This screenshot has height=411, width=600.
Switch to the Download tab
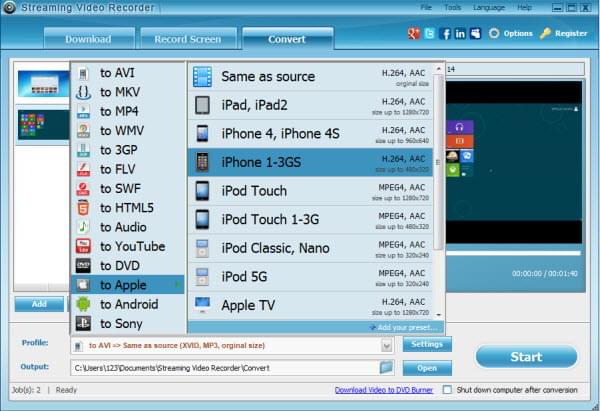pyautogui.click(x=88, y=39)
